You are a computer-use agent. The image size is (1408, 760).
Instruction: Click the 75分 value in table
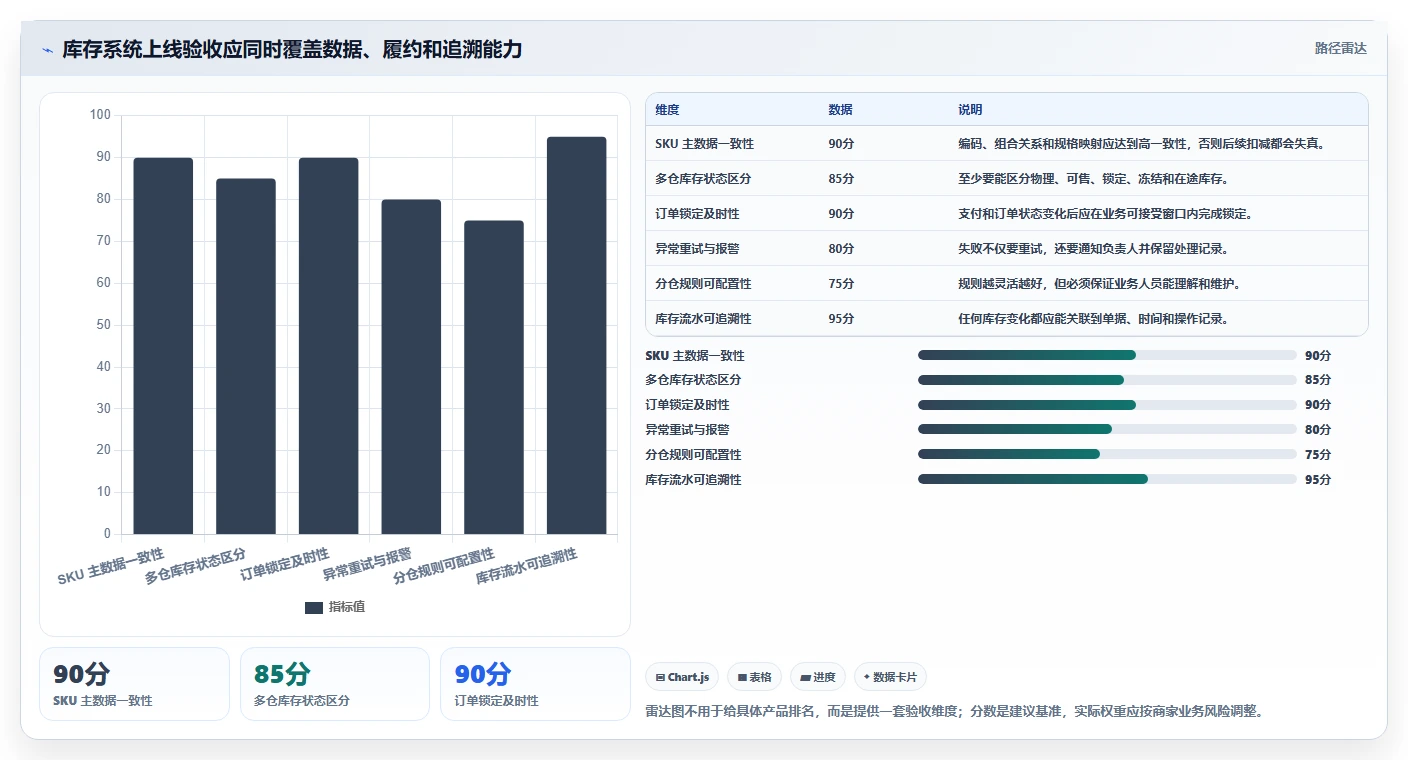tap(841, 284)
